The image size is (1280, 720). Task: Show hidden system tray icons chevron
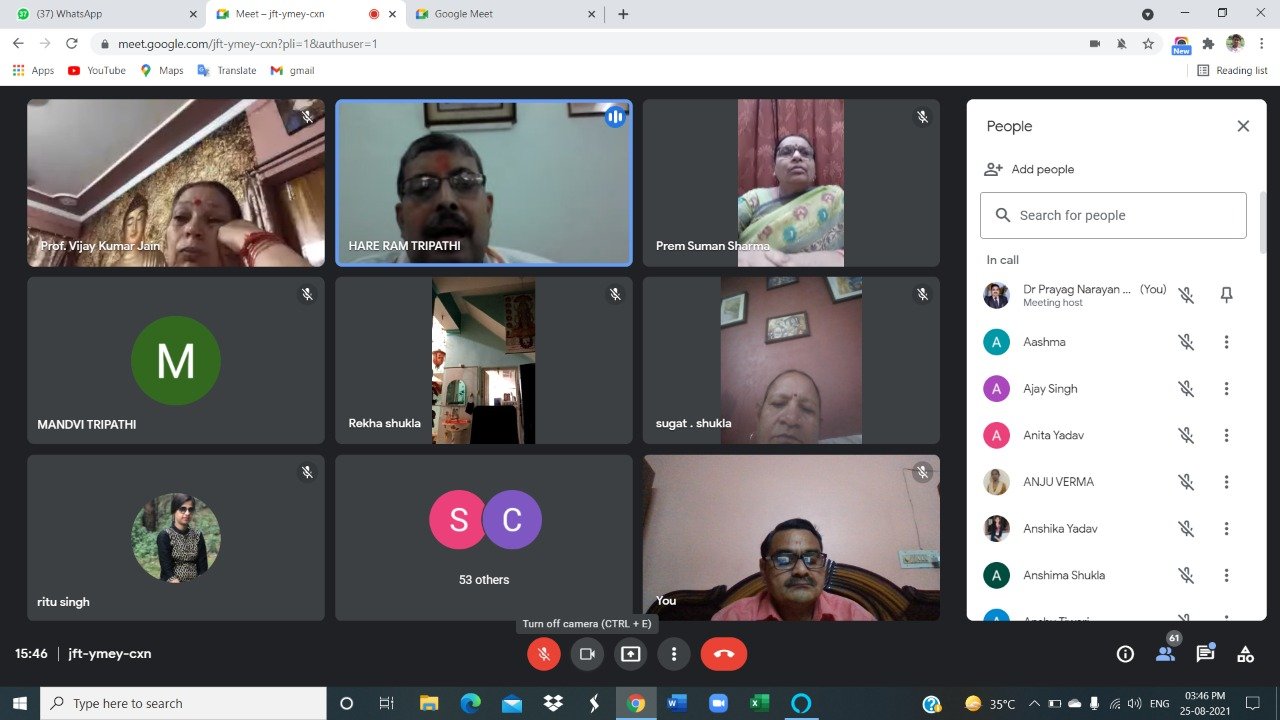click(1034, 704)
